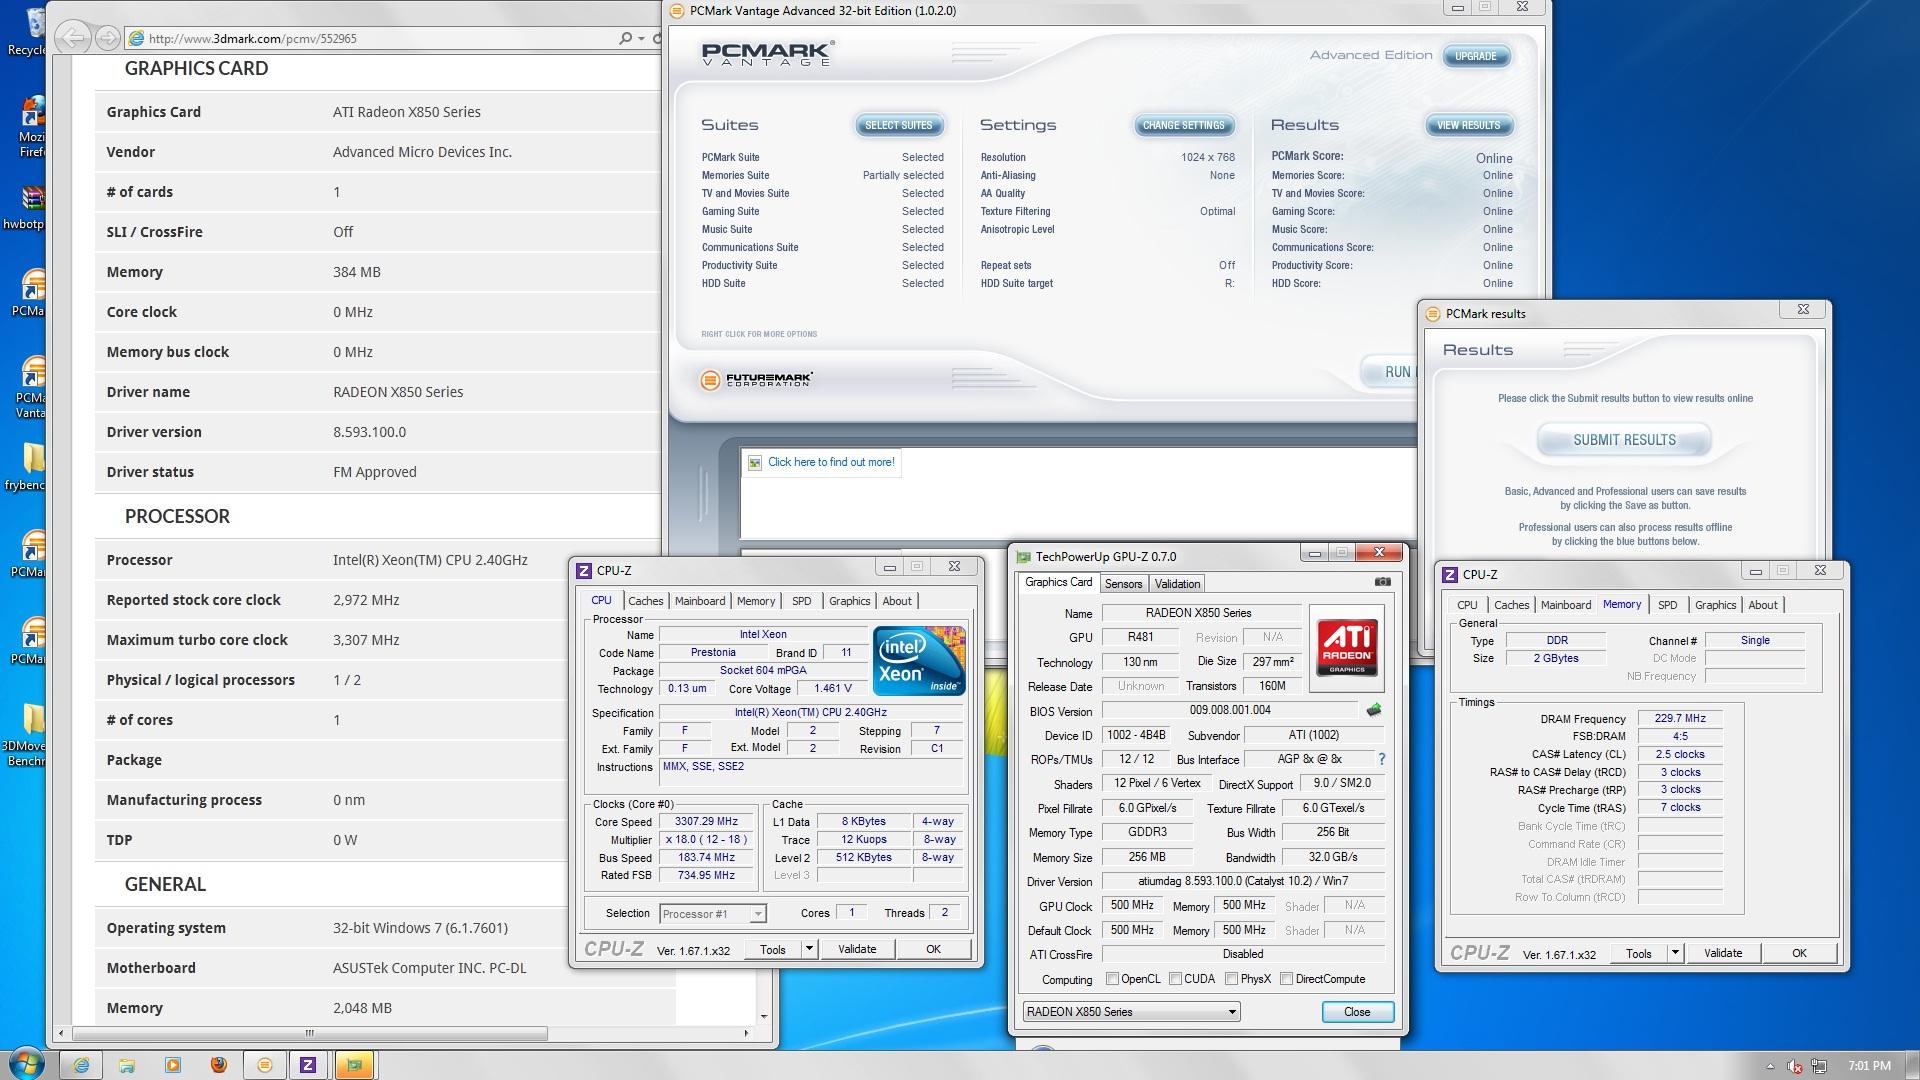Open the RADEON X850 Series card dropdown
1920x1080 pixels.
[1131, 1012]
